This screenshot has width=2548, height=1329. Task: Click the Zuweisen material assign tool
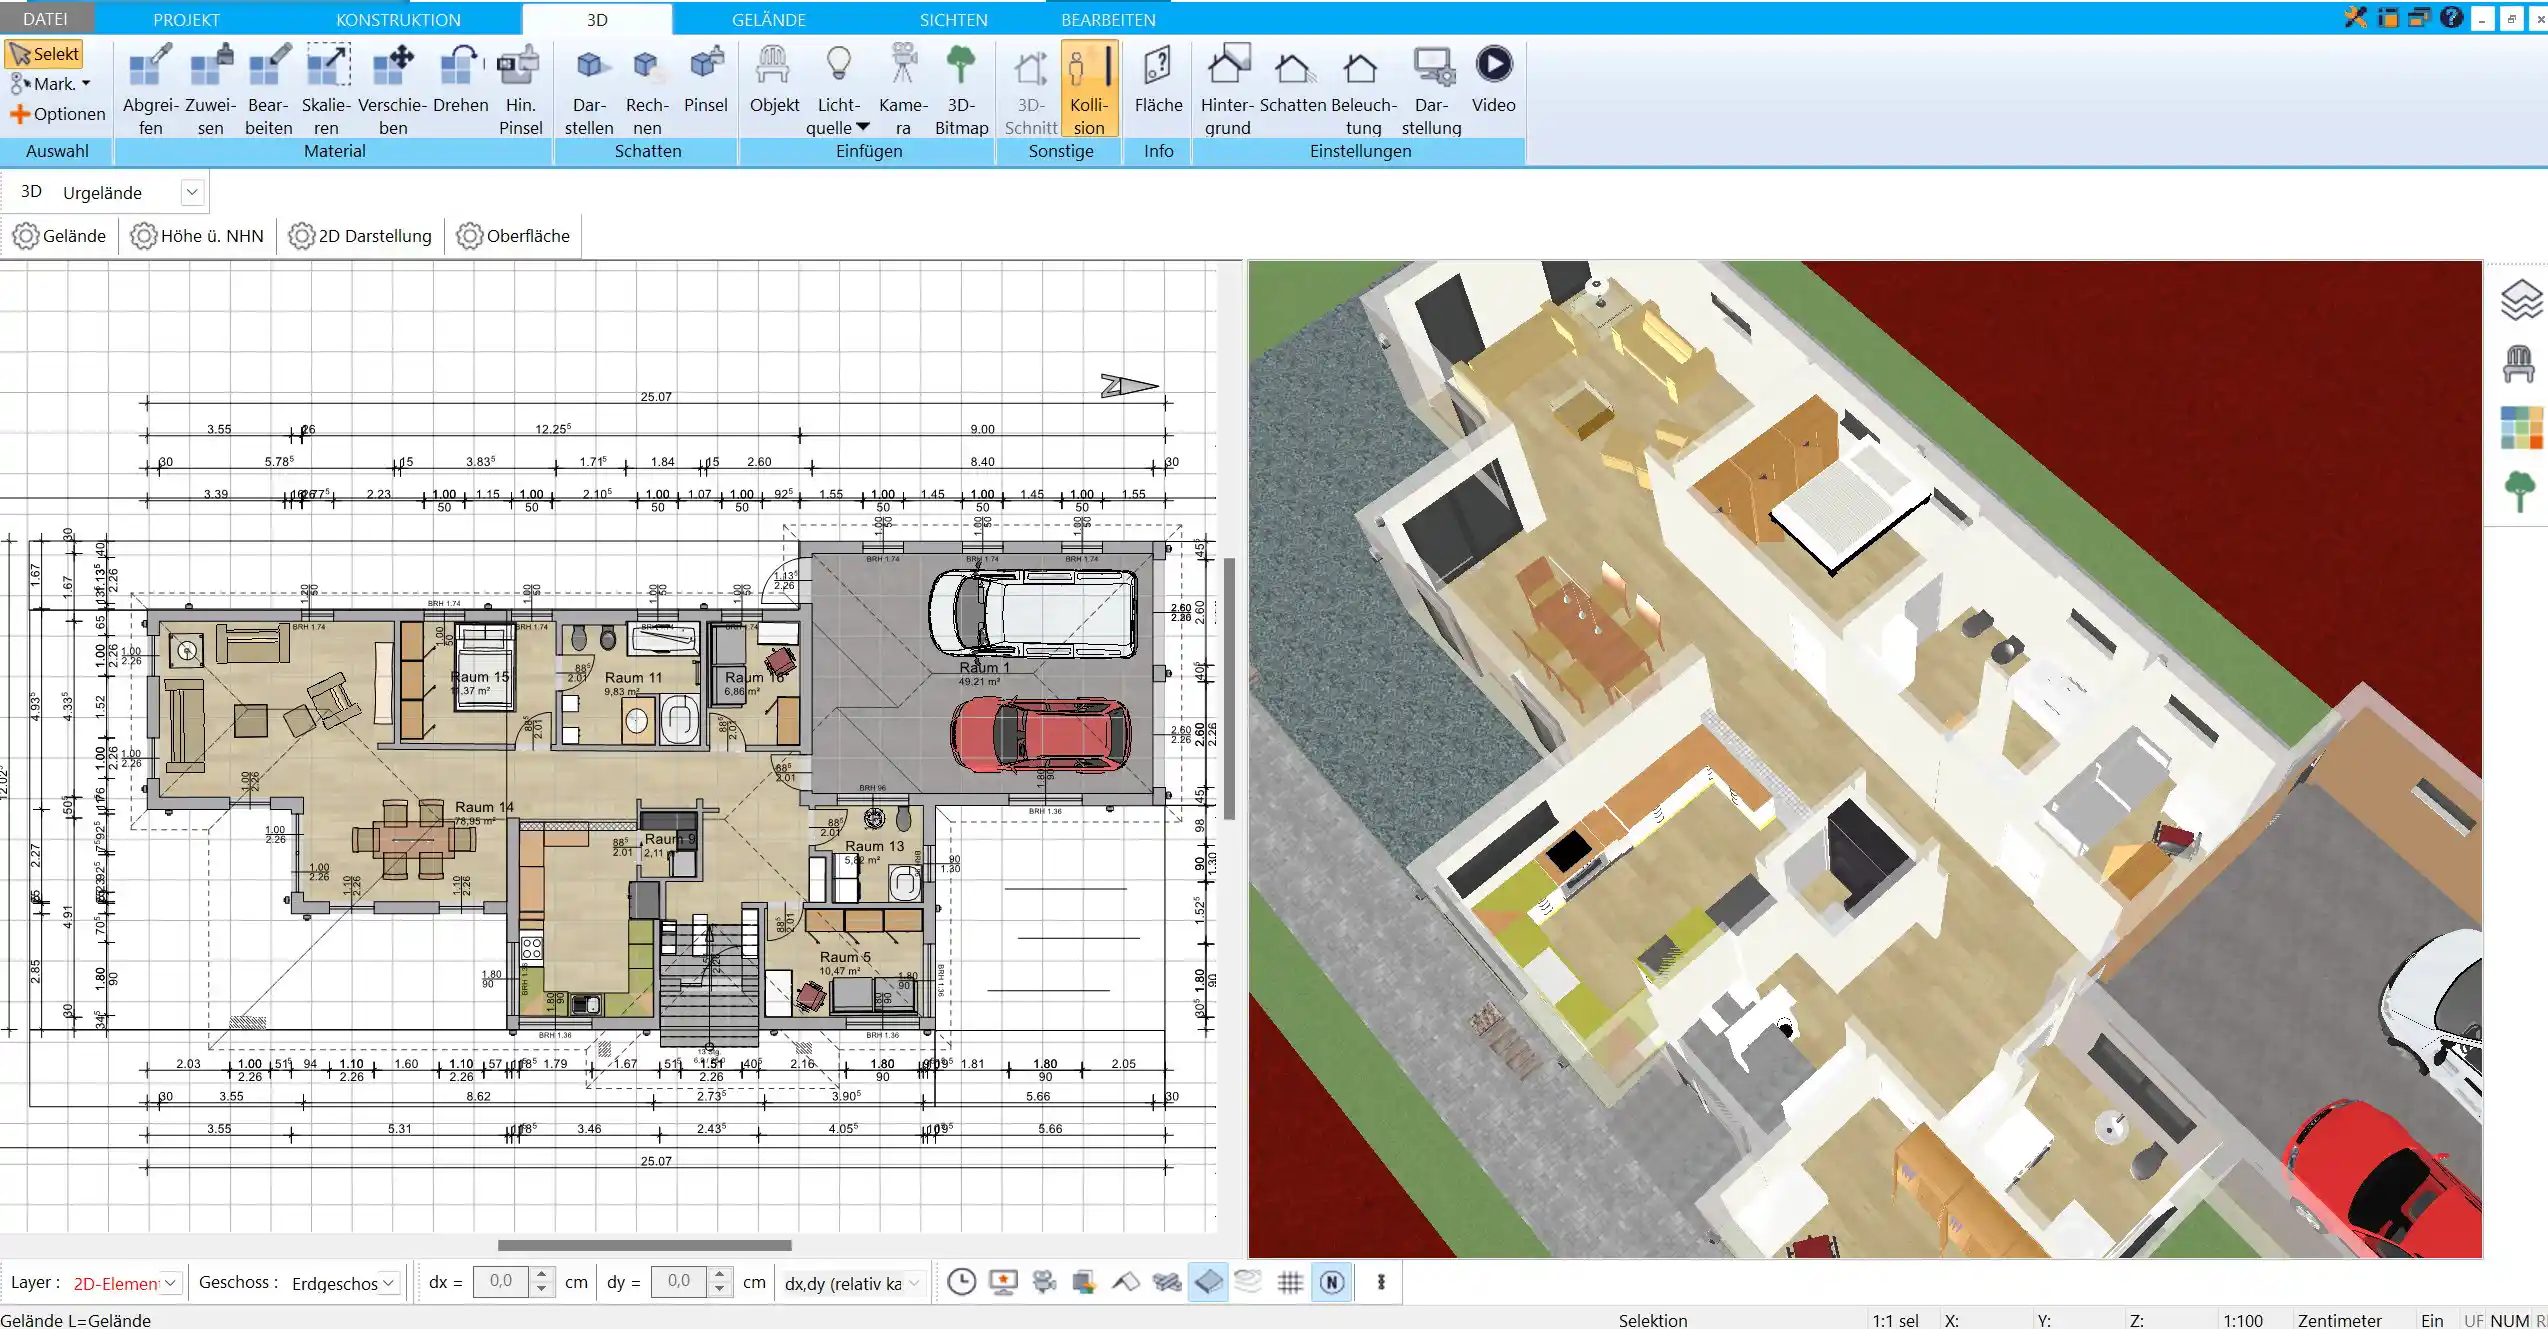coord(210,89)
